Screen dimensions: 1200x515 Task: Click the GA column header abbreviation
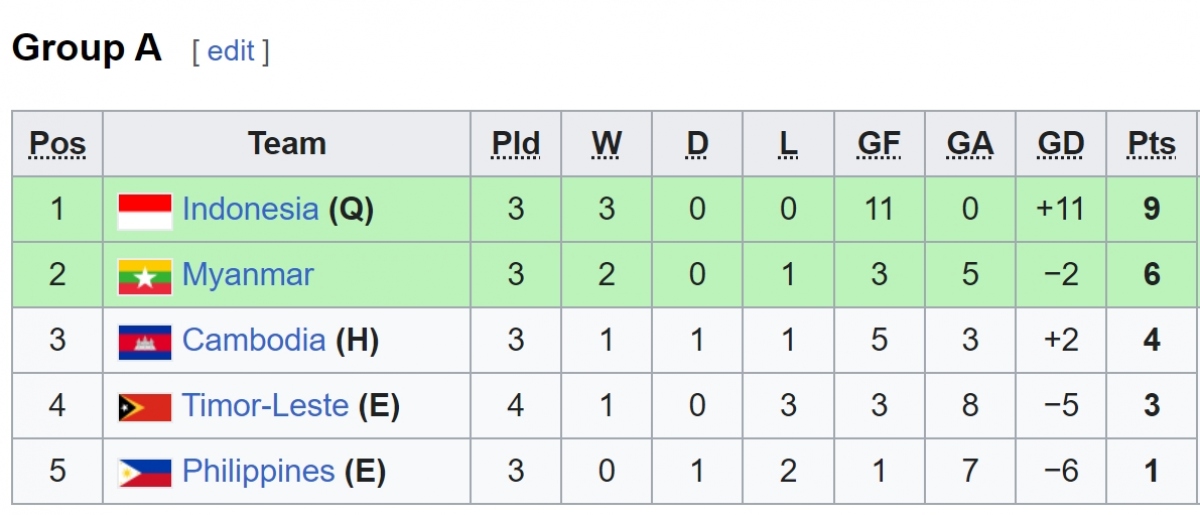(x=970, y=145)
